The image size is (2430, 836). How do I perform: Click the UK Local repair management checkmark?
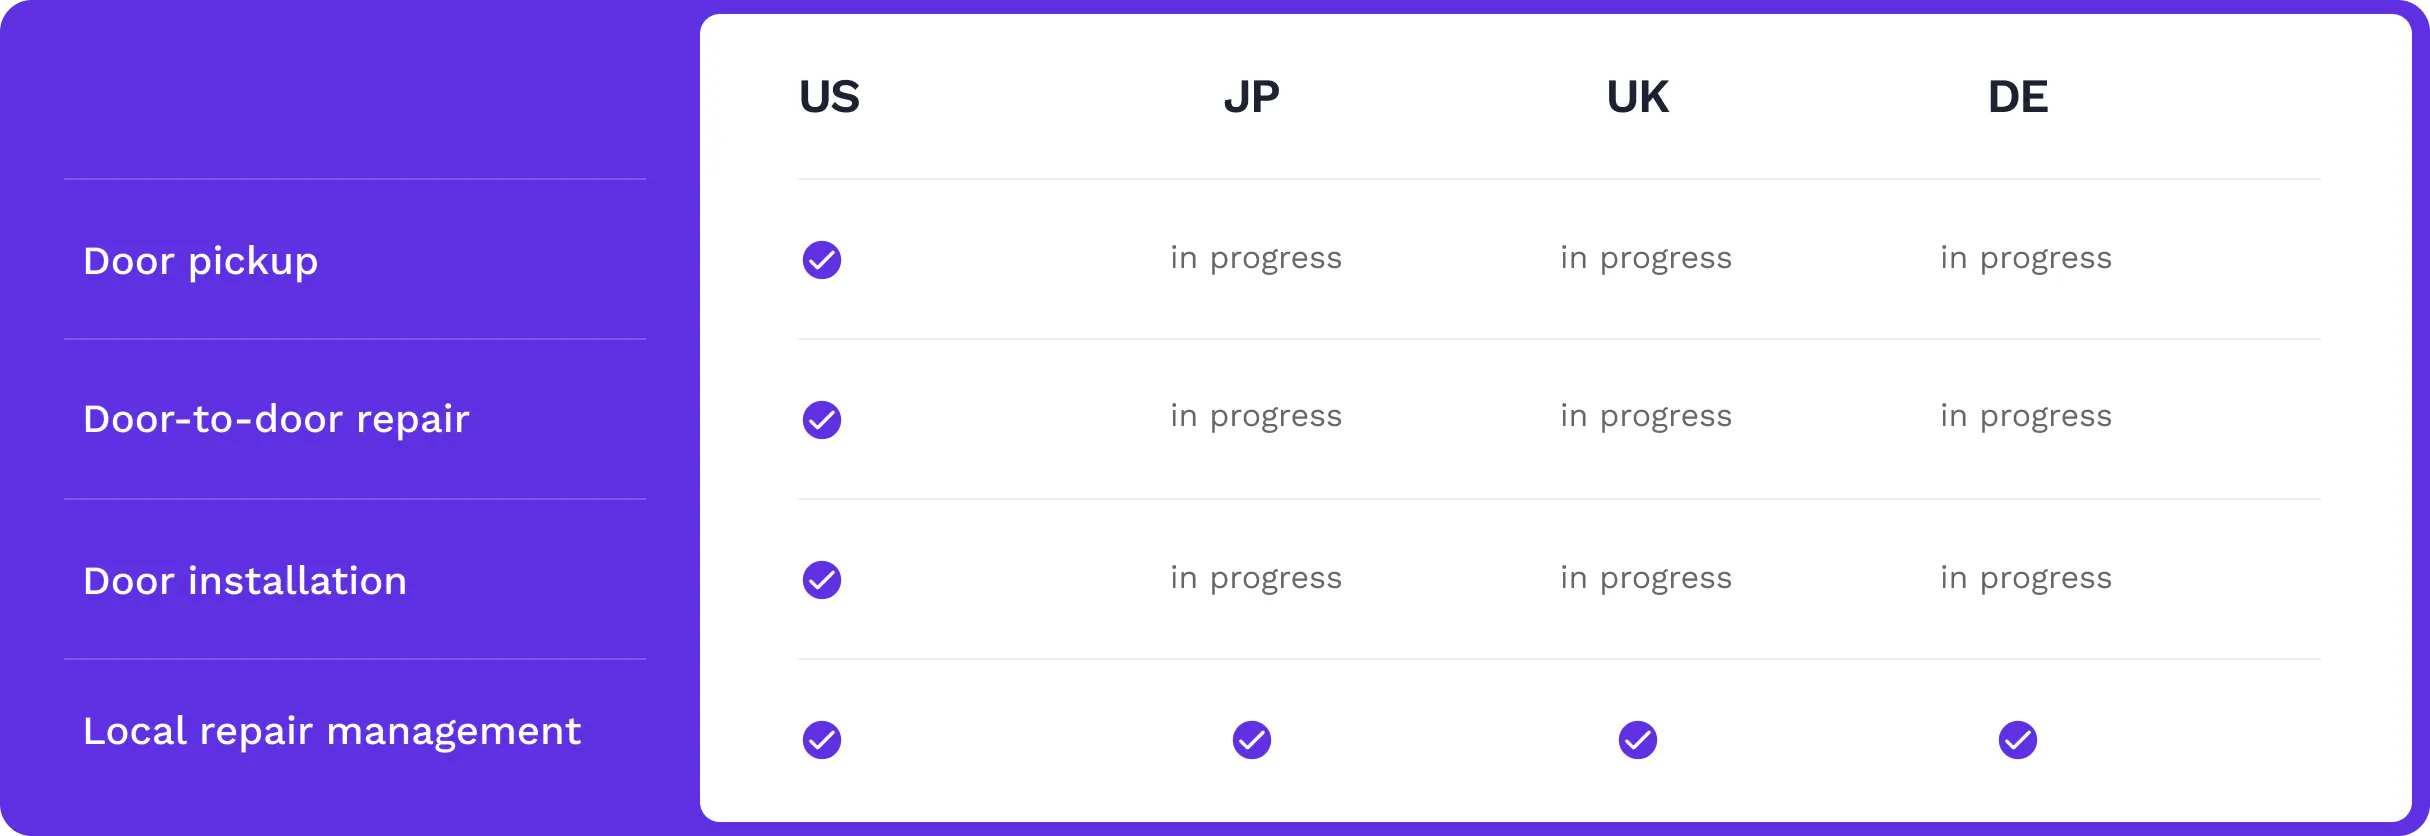(1638, 740)
